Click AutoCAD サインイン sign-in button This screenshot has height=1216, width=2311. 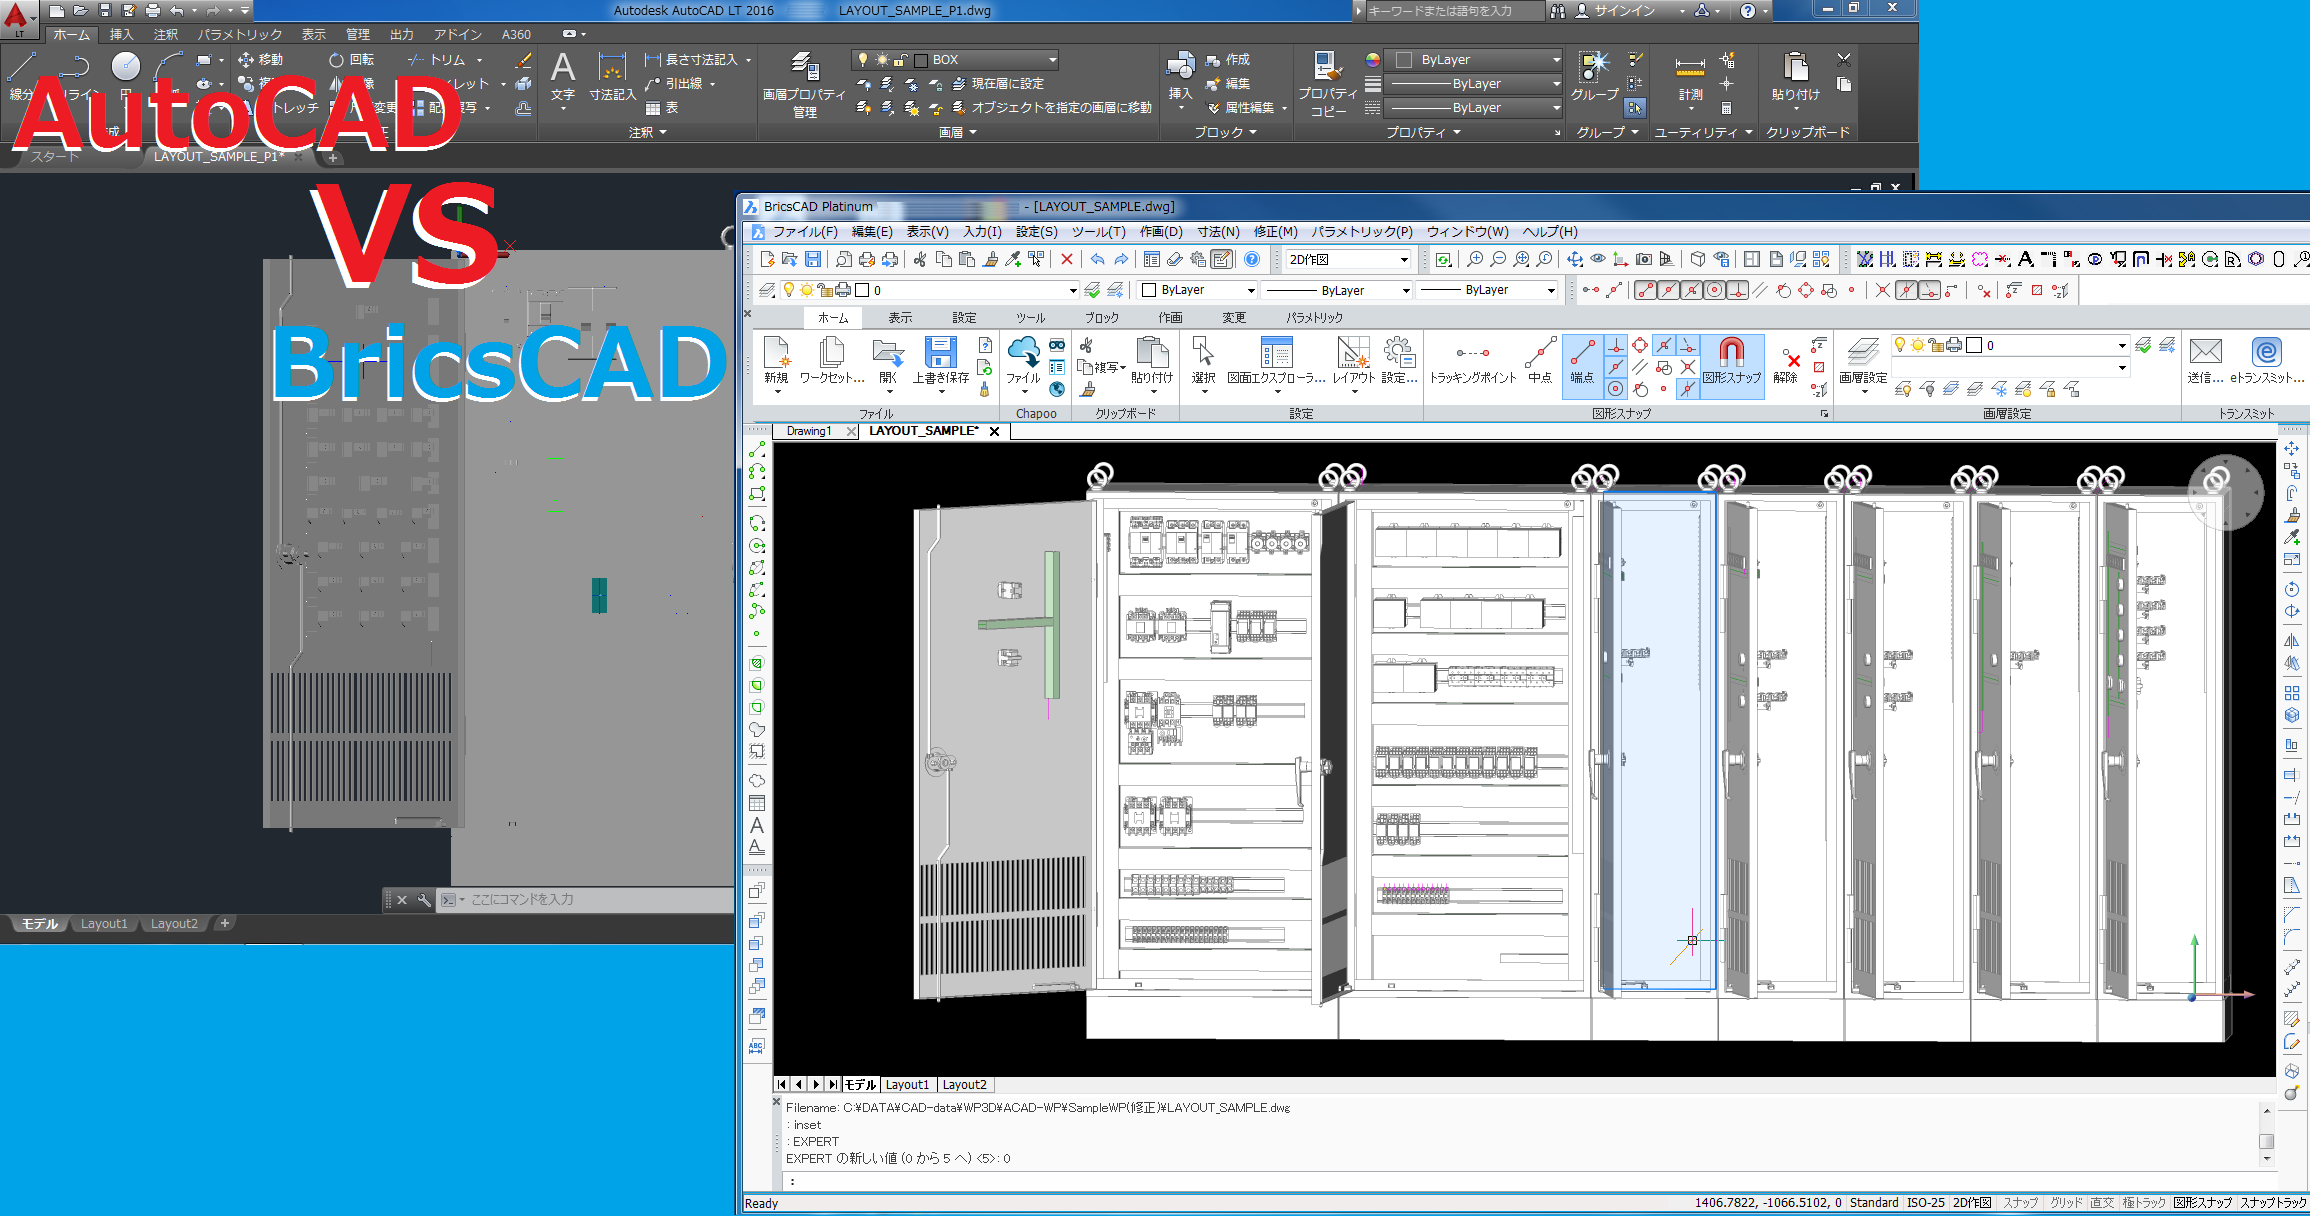pyautogui.click(x=1625, y=11)
